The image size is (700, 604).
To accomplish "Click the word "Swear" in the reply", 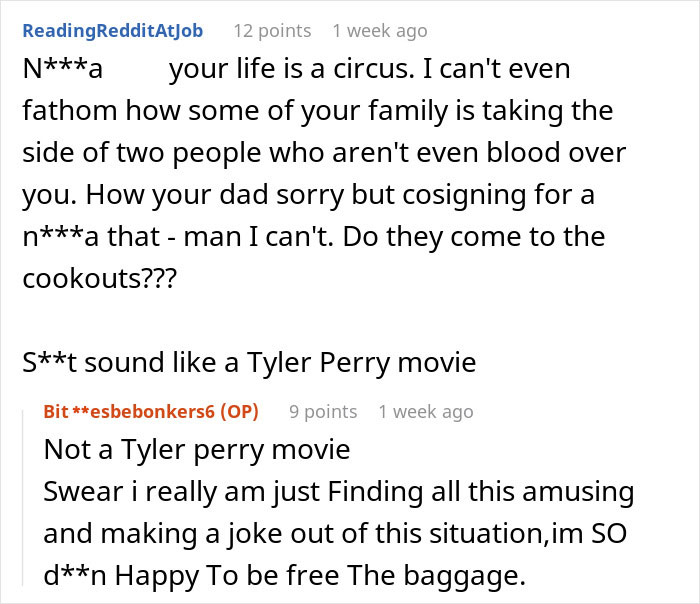I will (79, 492).
